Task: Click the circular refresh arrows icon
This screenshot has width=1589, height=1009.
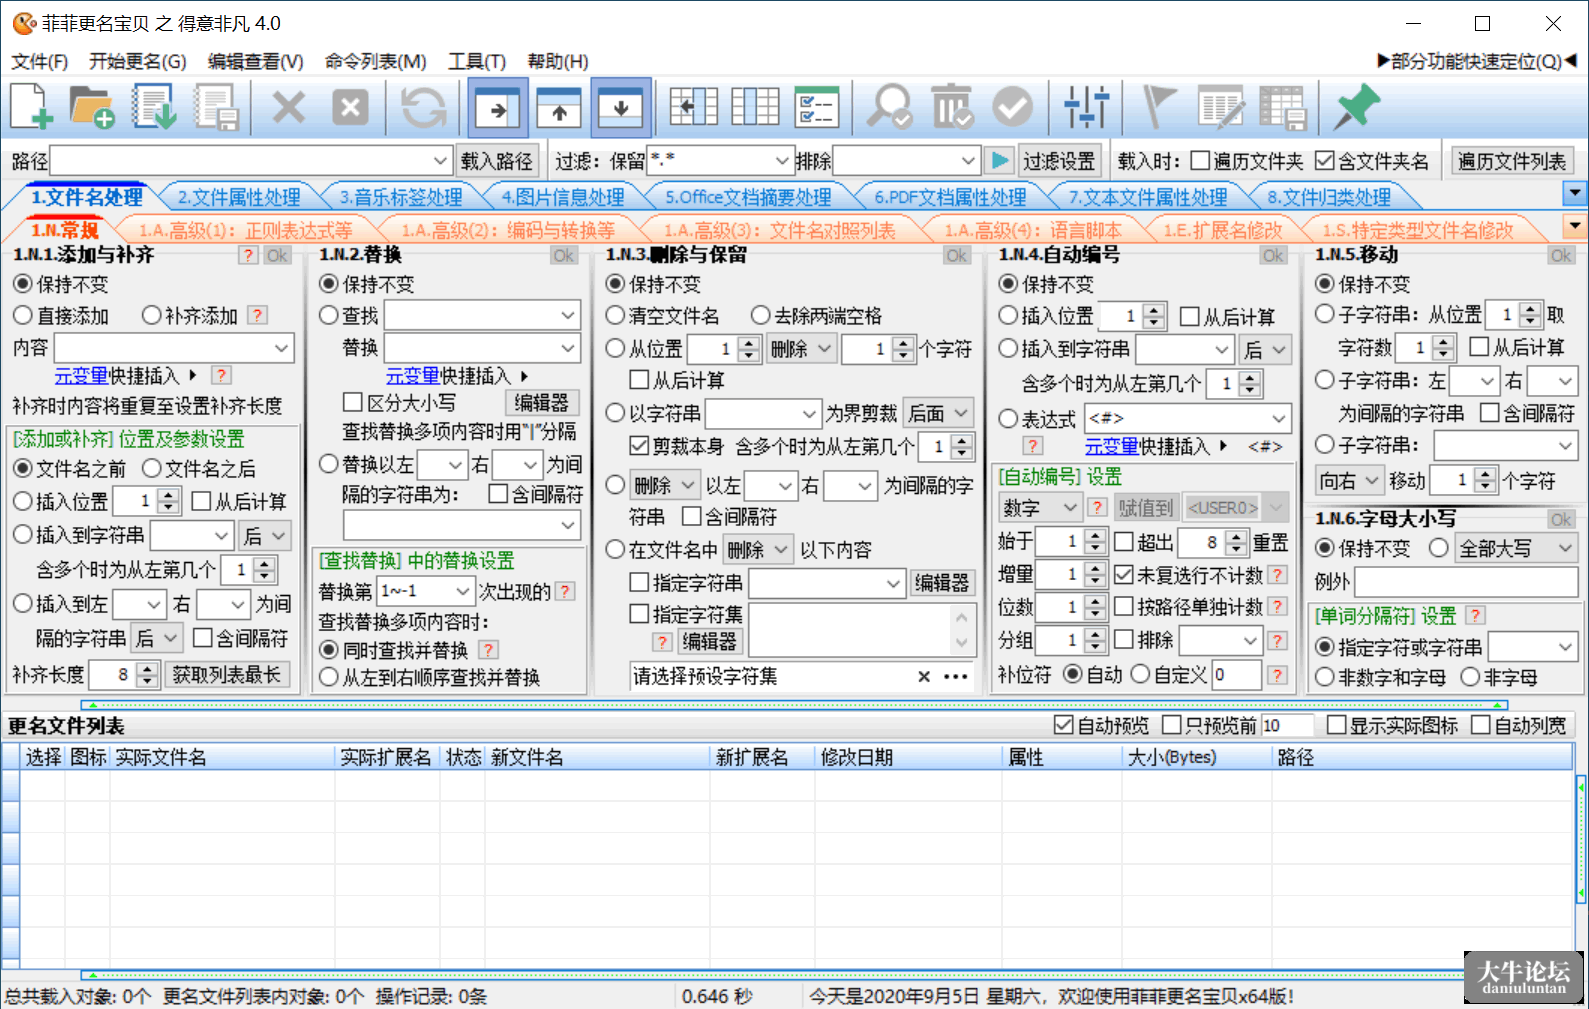Action: point(424,107)
